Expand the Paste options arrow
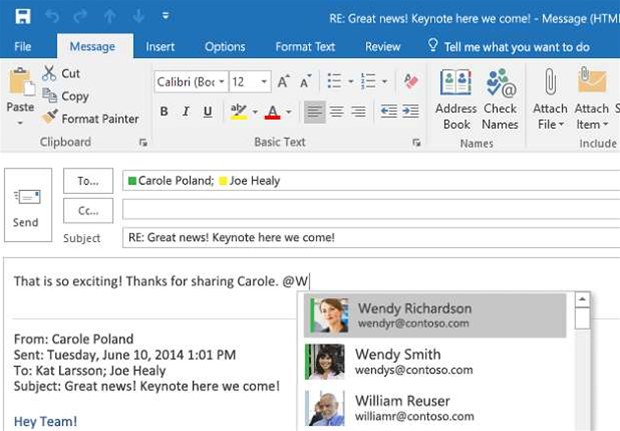The image size is (620, 431). (20, 124)
